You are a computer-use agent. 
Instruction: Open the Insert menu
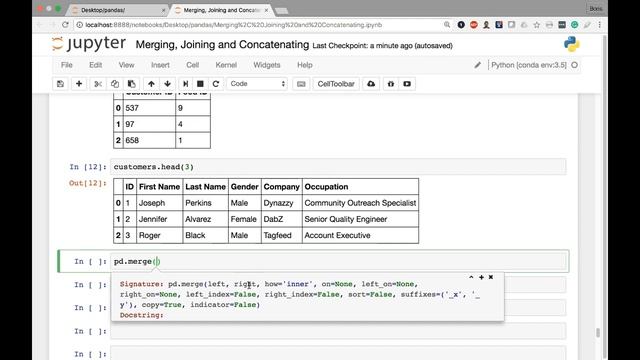[x=160, y=65]
